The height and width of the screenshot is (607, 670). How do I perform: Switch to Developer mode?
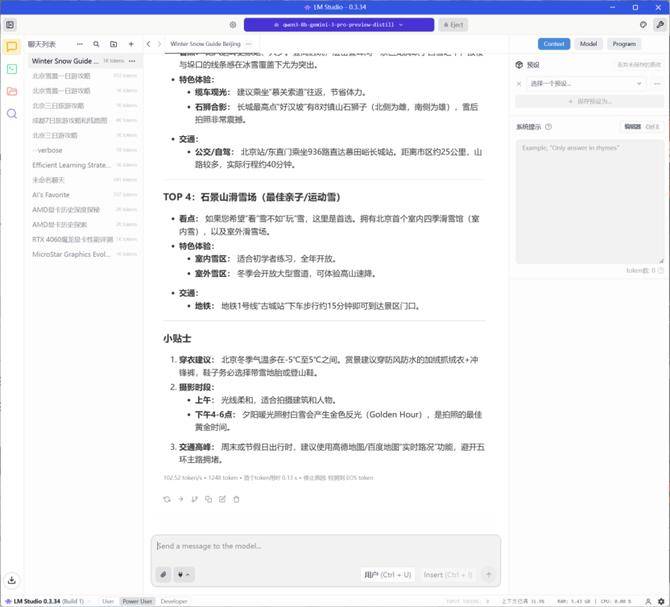click(174, 601)
